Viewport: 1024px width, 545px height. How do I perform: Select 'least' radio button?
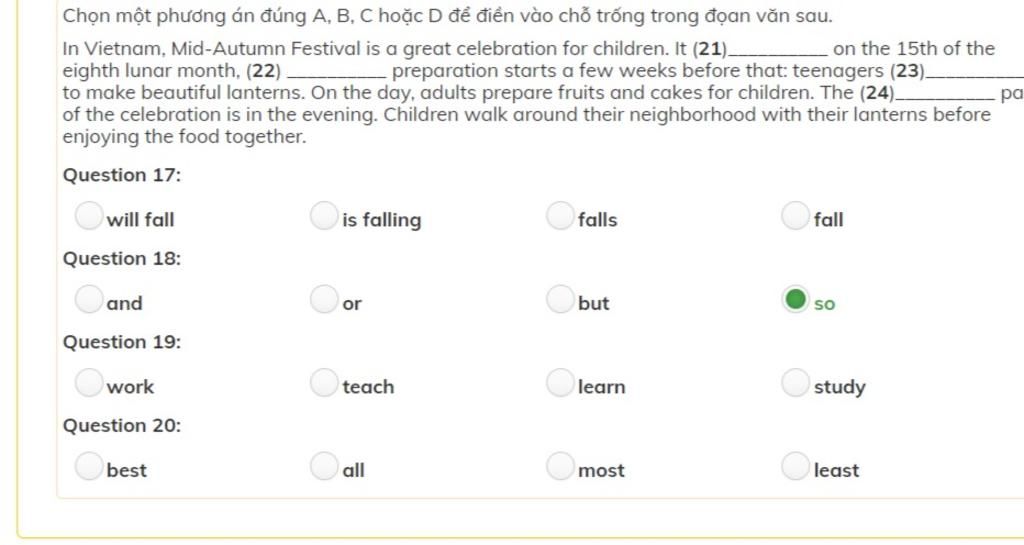click(x=796, y=466)
